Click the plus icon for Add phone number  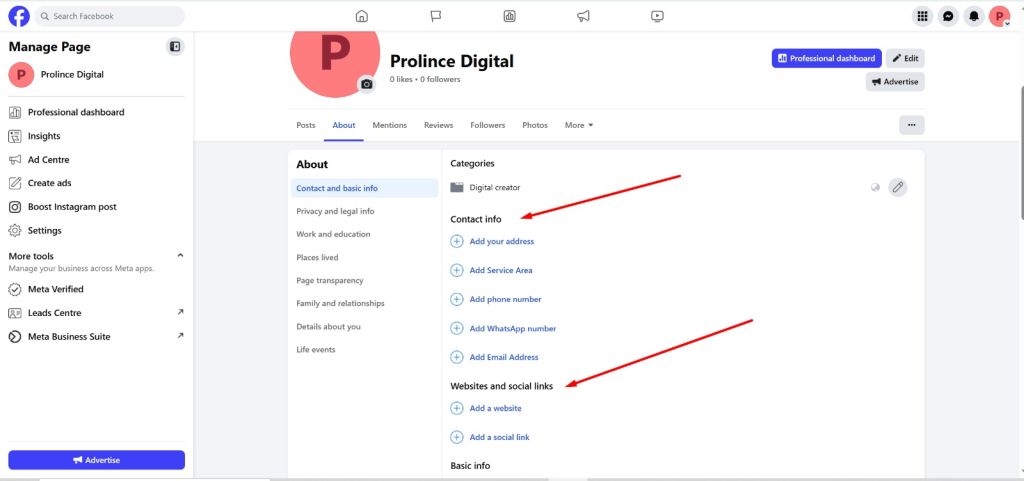click(x=456, y=299)
